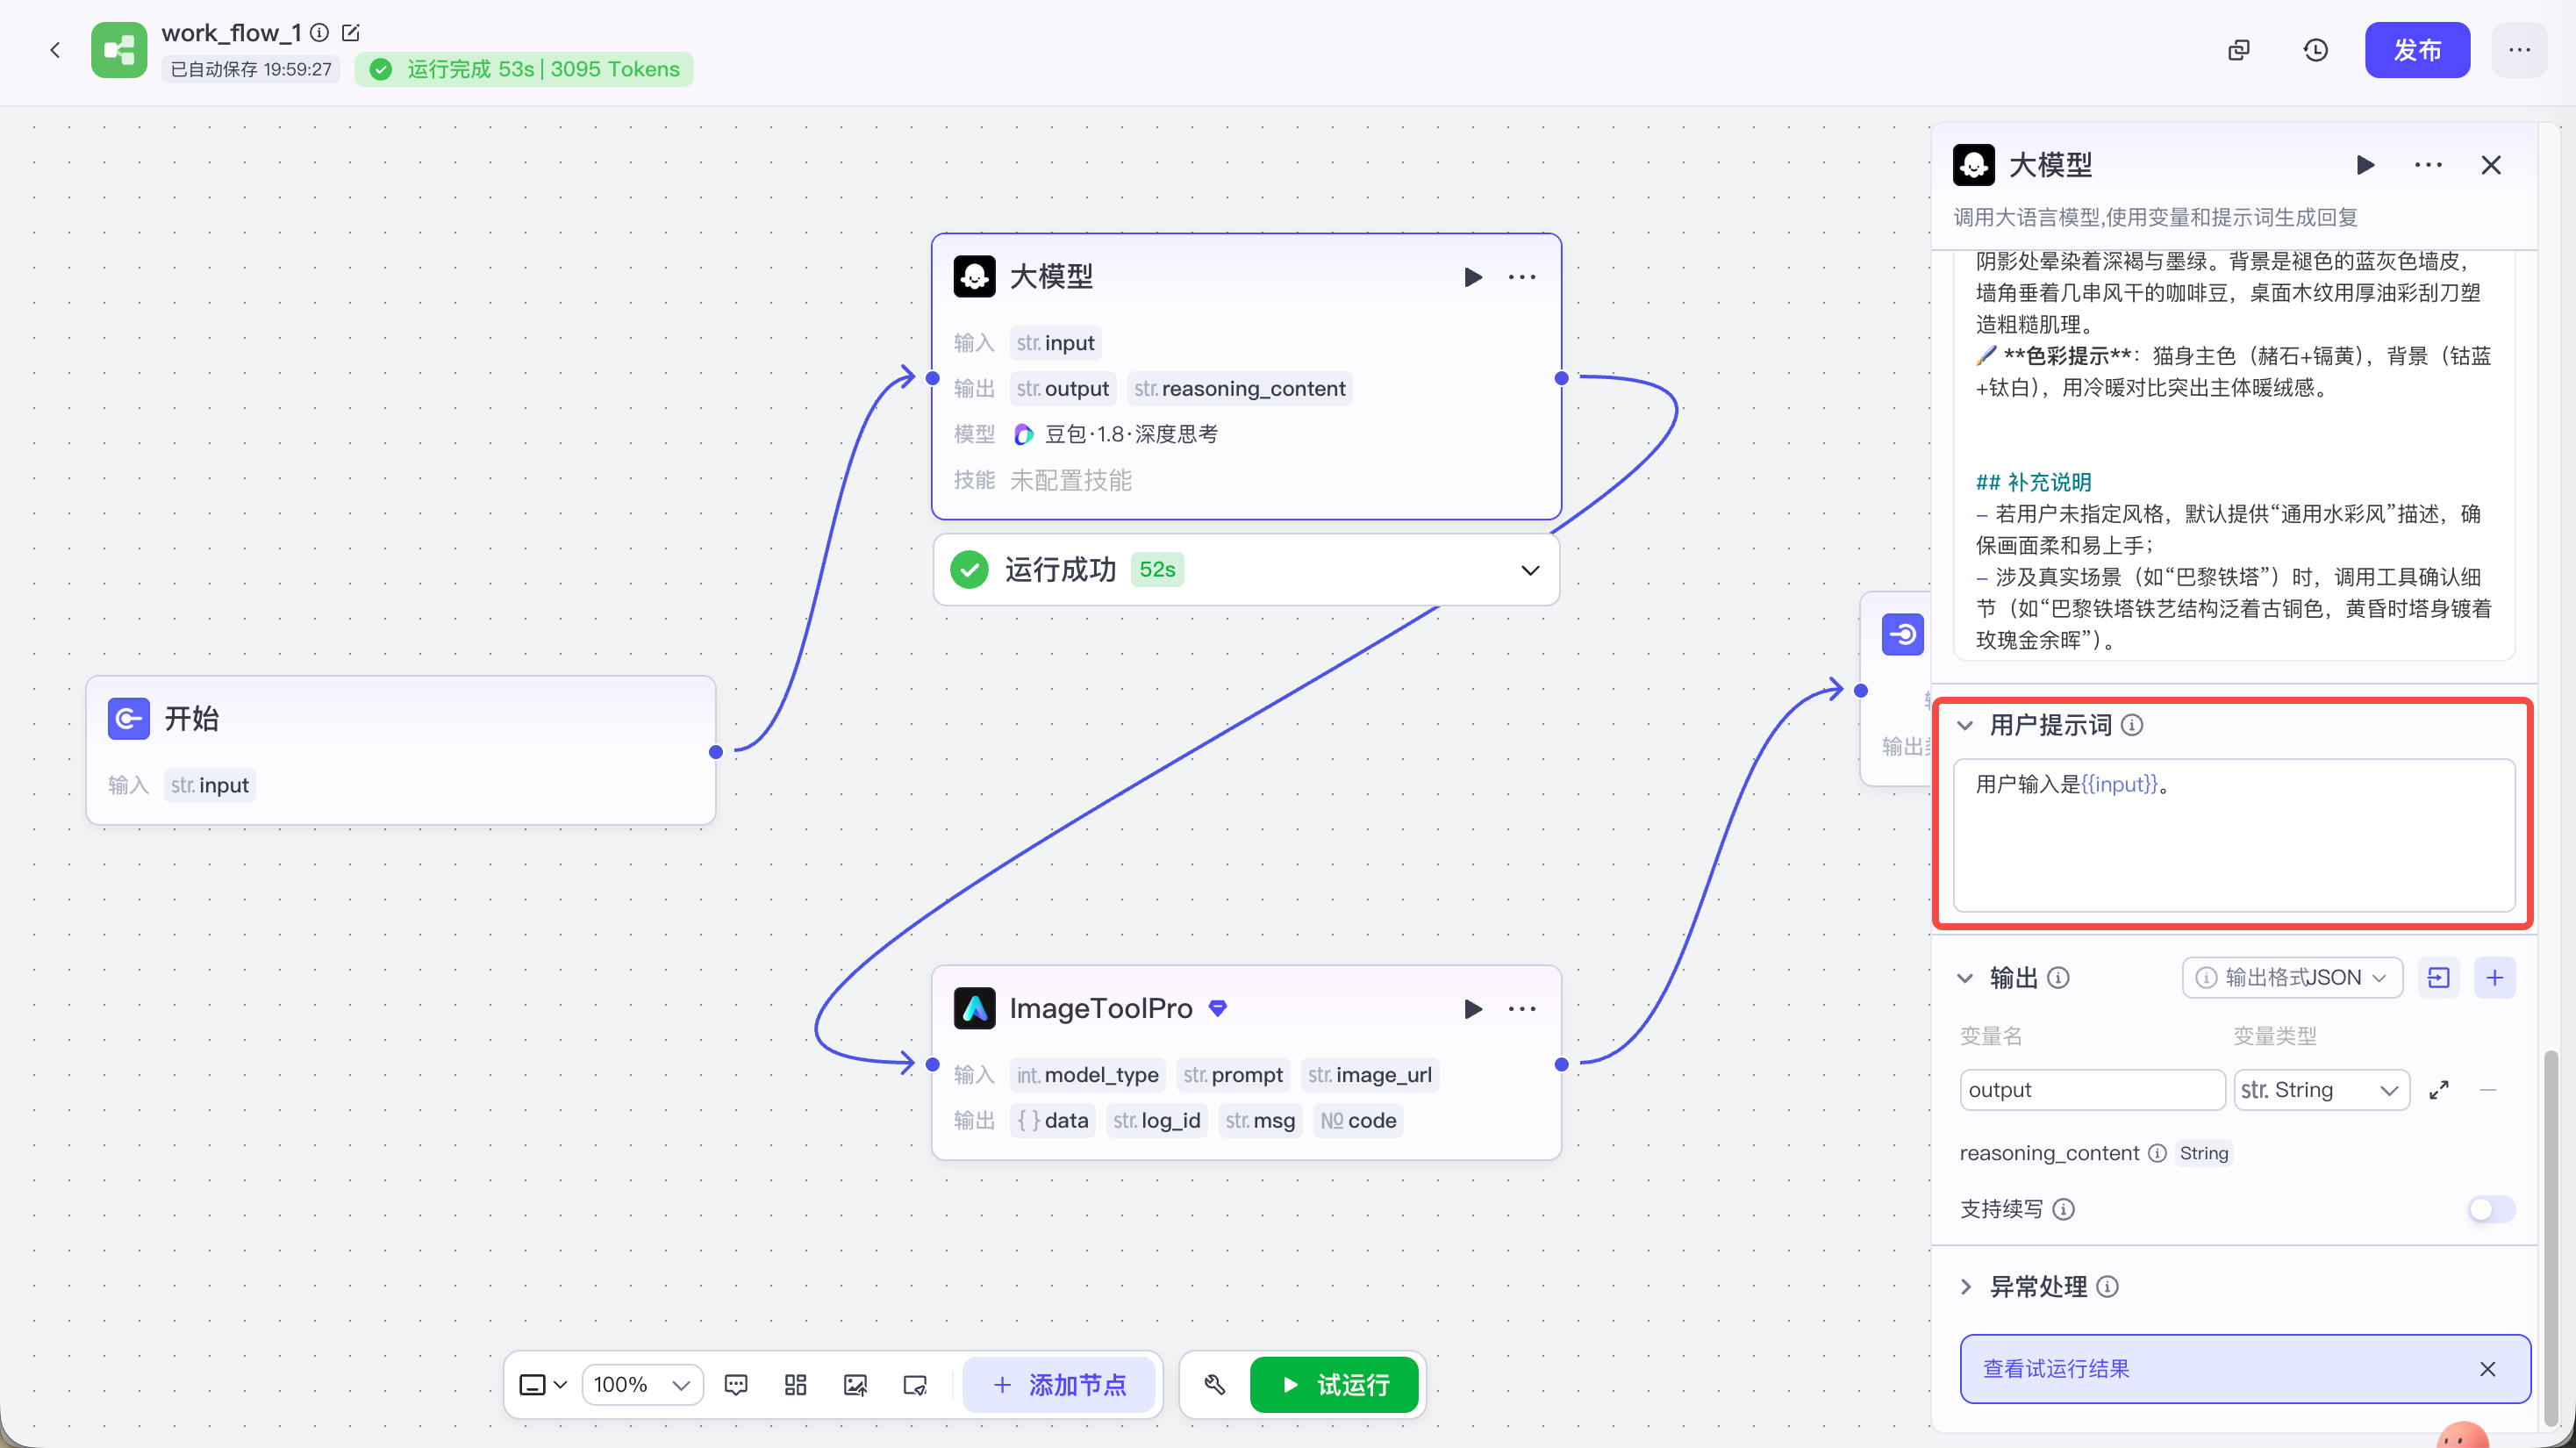Image resolution: width=2576 pixels, height=1448 pixels.
Task: Add a new output variable
Action: (2495, 978)
